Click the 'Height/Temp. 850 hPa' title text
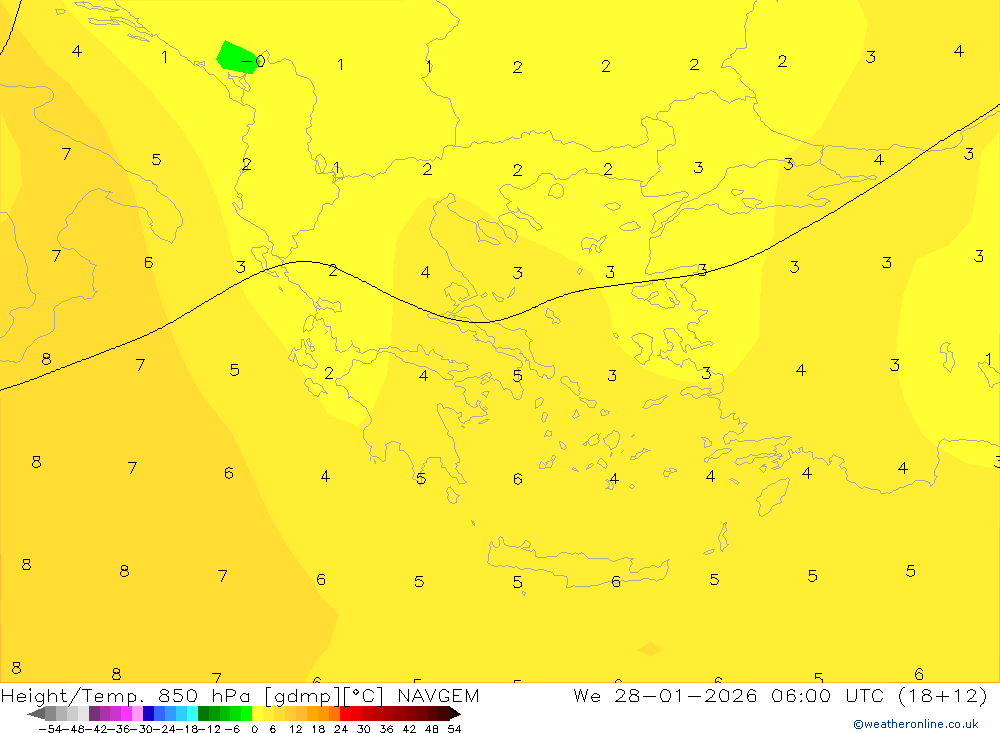 pos(126,696)
